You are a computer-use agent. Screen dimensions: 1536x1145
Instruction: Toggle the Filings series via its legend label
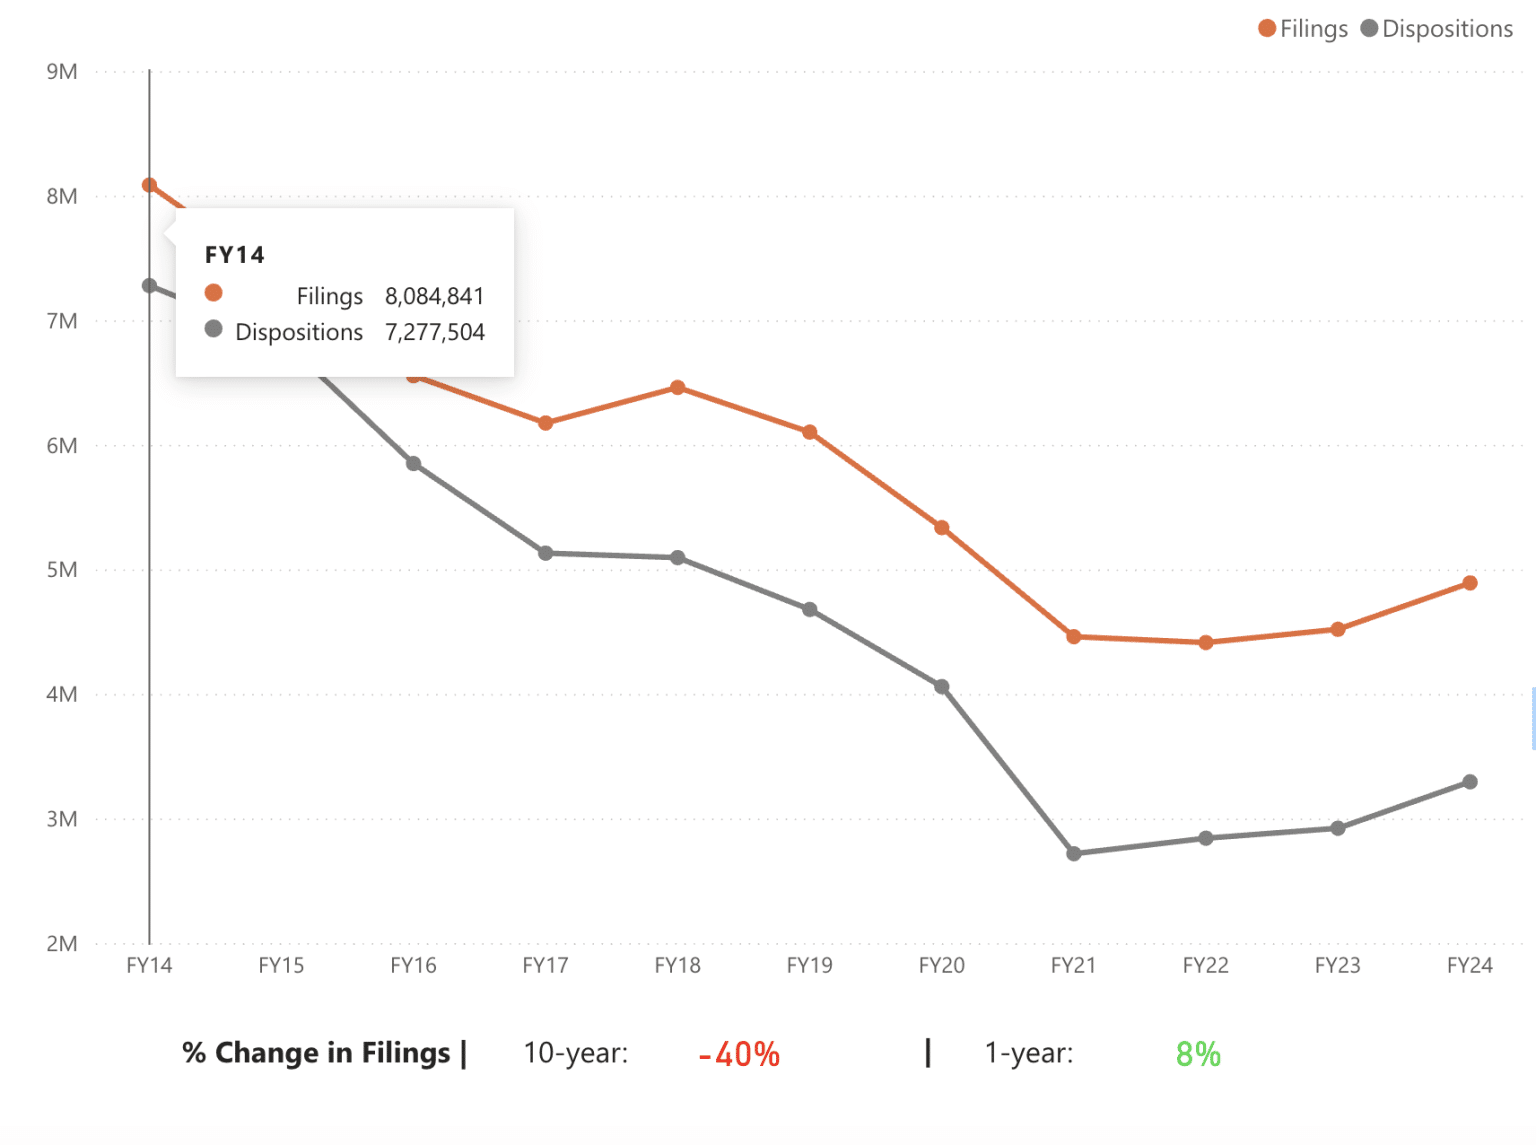click(x=1313, y=29)
